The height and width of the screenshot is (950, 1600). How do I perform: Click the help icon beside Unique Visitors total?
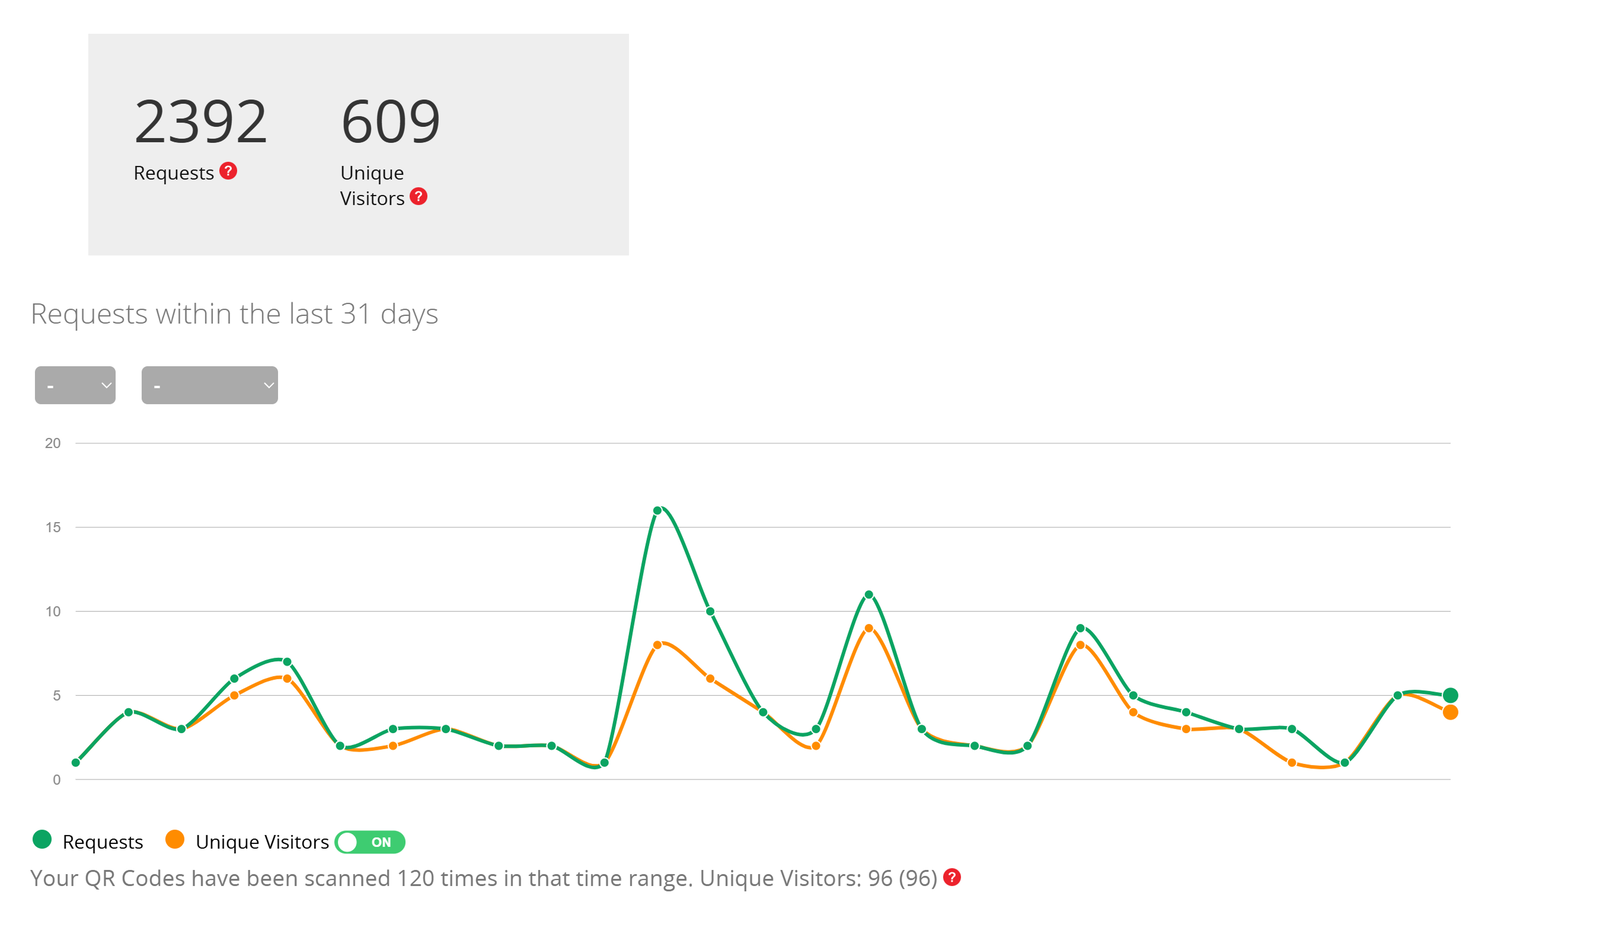[x=419, y=197]
